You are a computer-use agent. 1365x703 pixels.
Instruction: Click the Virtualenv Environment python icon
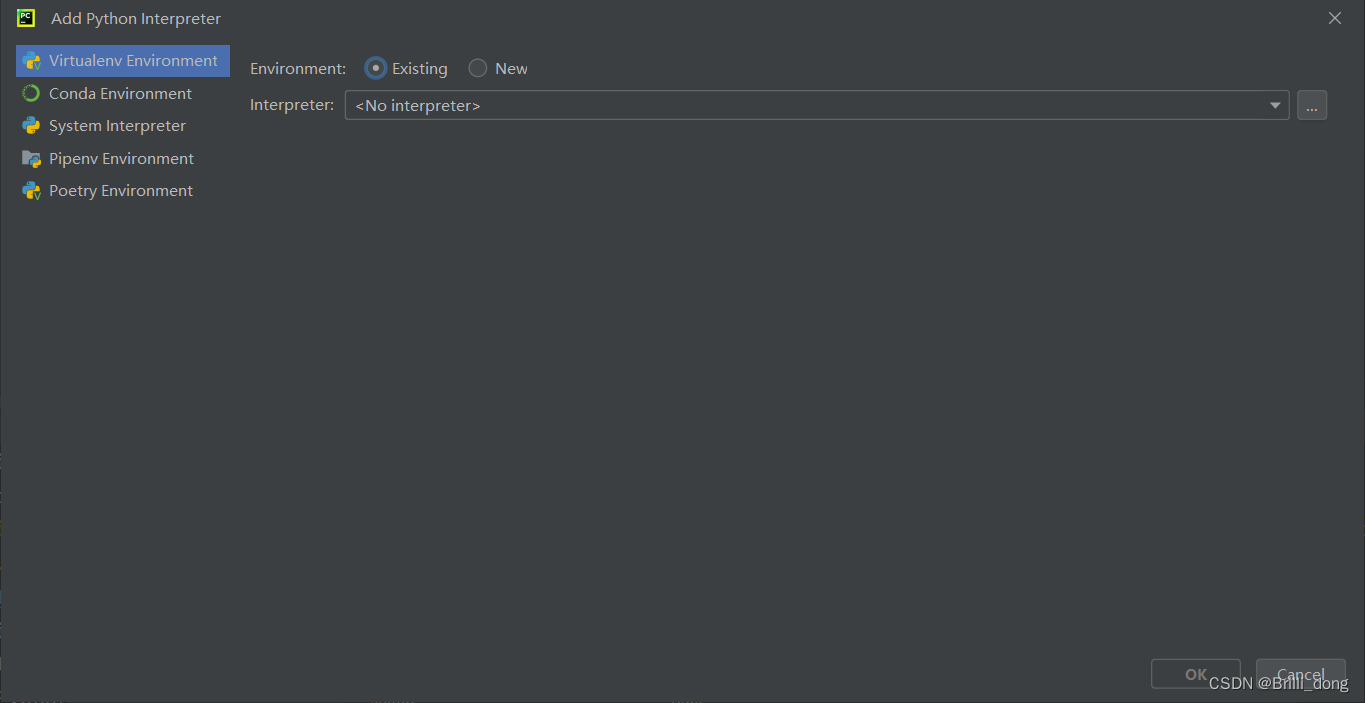click(x=31, y=61)
